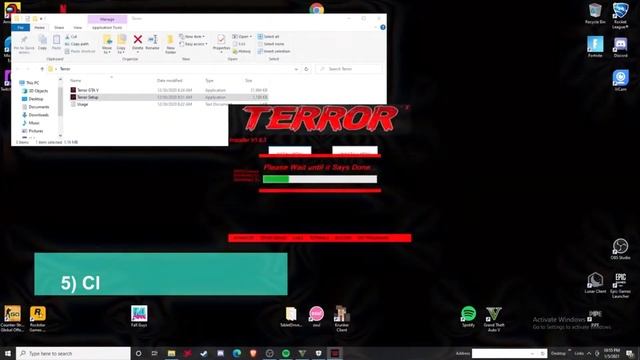The width and height of the screenshot is (640, 360).
Task: Open the OBS Studio desktop icon
Action: point(620,249)
